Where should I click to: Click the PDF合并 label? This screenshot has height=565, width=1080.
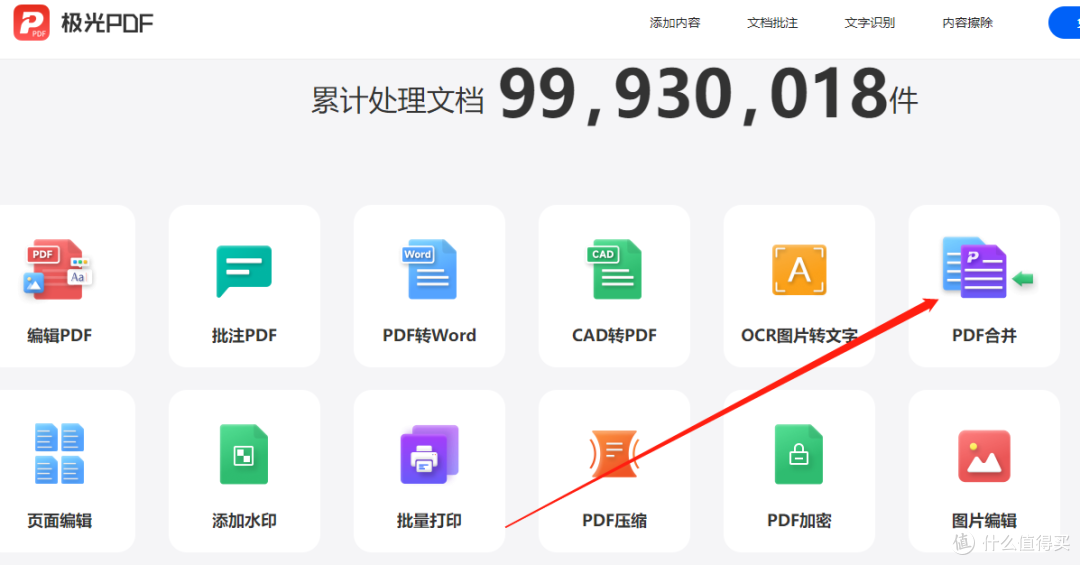(984, 336)
